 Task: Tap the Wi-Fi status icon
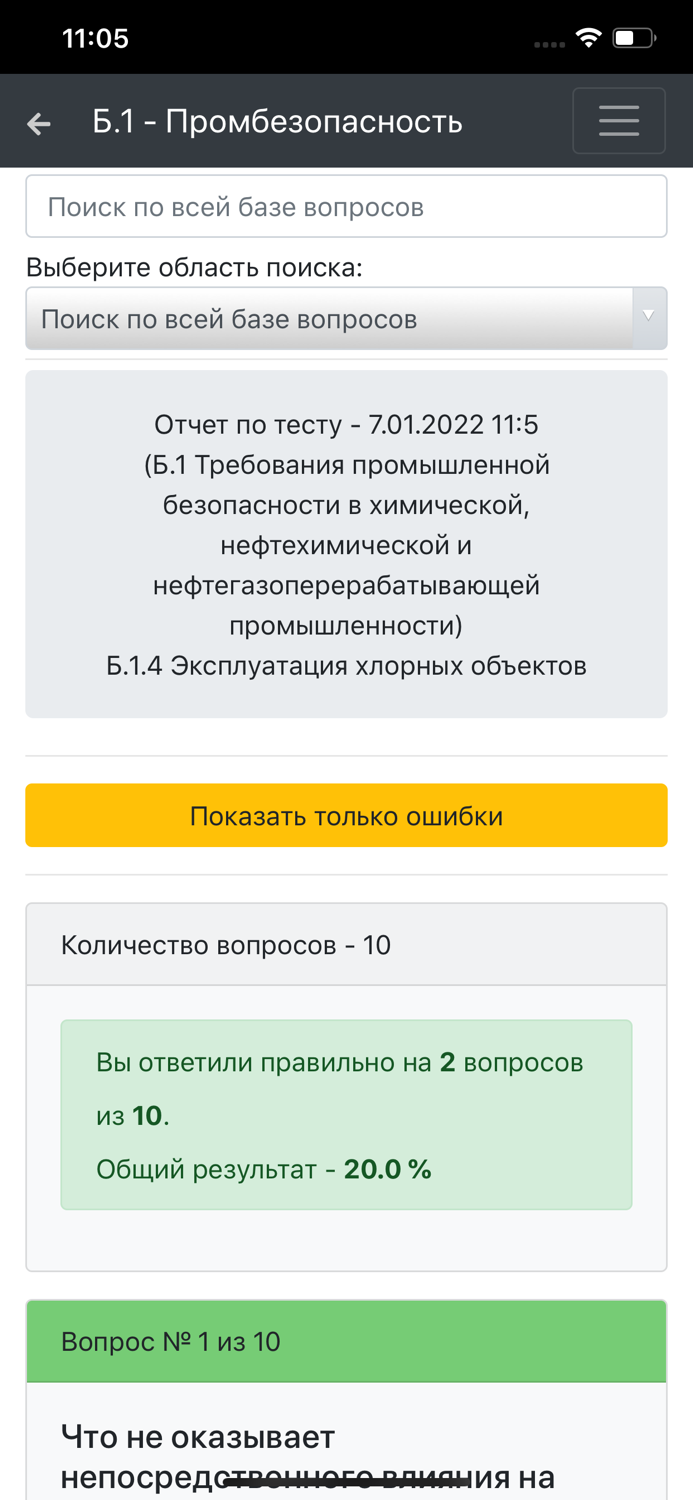coord(588,36)
